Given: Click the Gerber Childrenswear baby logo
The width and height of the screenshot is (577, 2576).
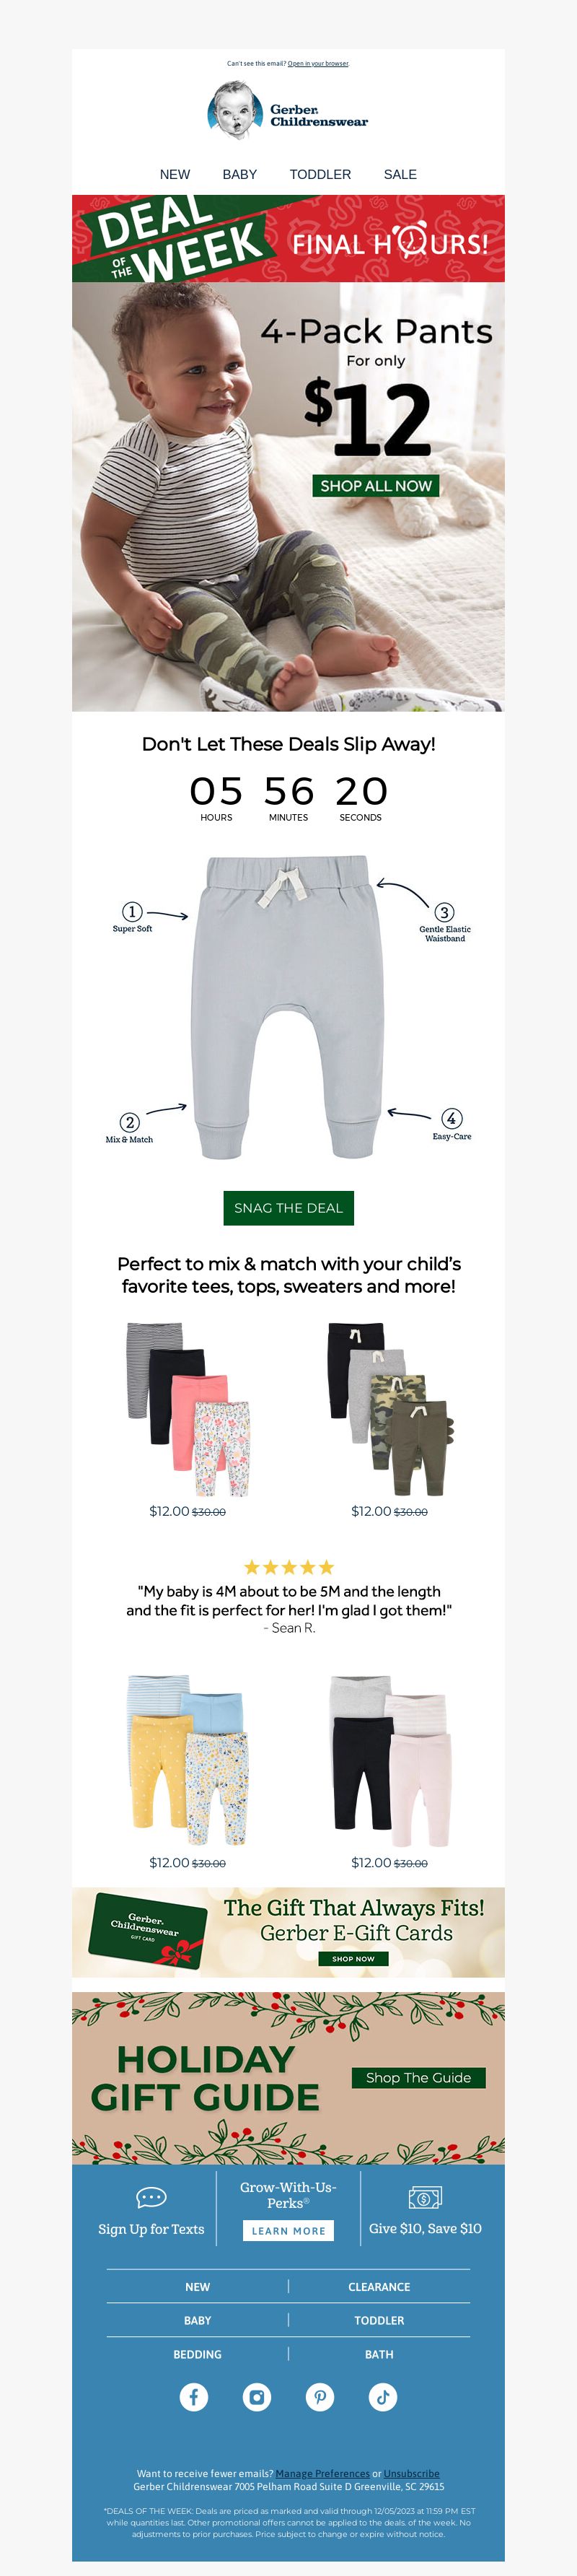Looking at the screenshot, I should click(288, 111).
